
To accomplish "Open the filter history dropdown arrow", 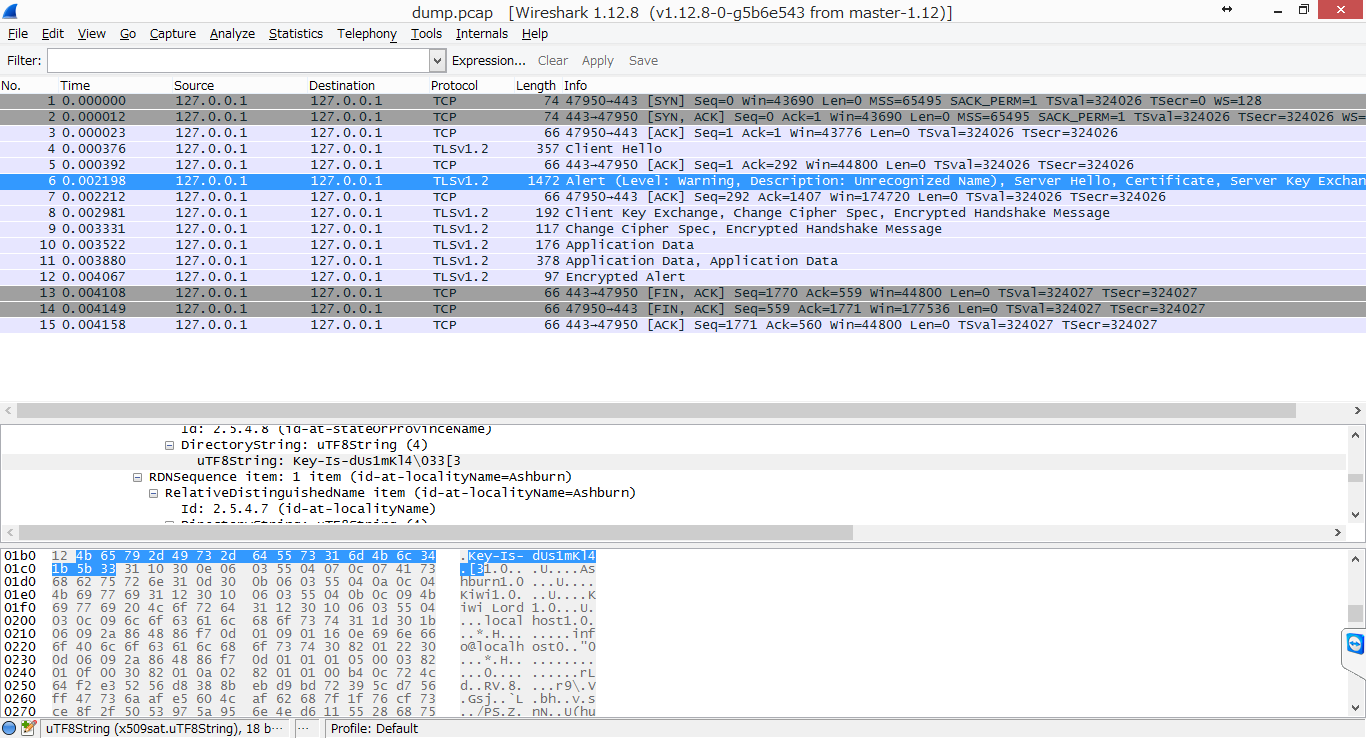I will [x=437, y=61].
